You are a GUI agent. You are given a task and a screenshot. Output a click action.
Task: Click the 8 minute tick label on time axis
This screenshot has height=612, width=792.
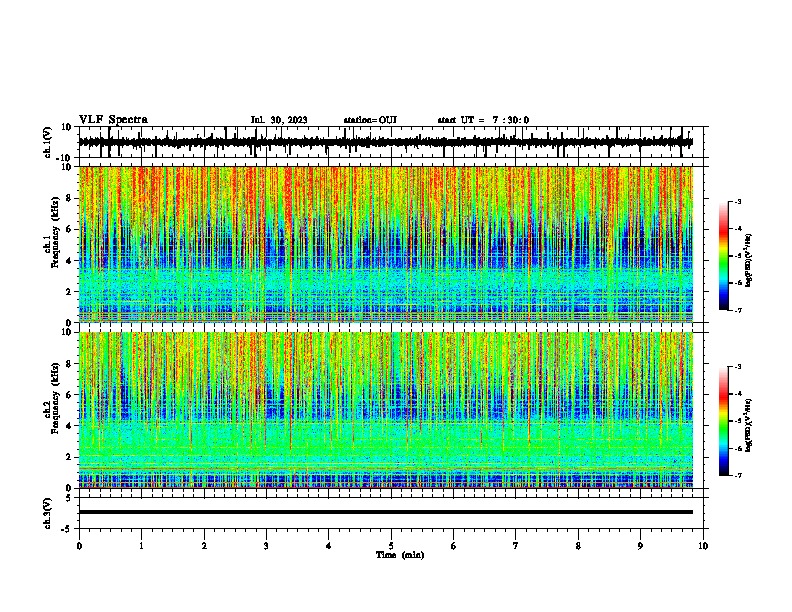tap(578, 546)
